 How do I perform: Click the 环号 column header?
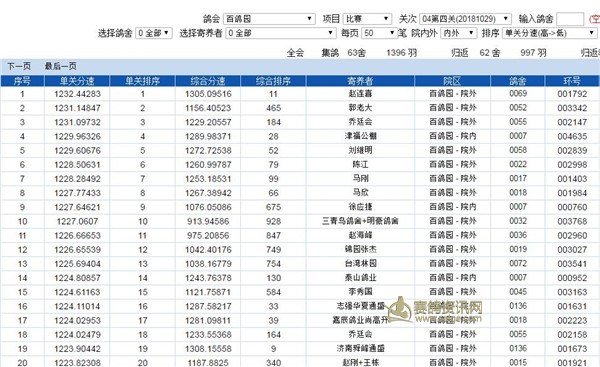point(572,81)
